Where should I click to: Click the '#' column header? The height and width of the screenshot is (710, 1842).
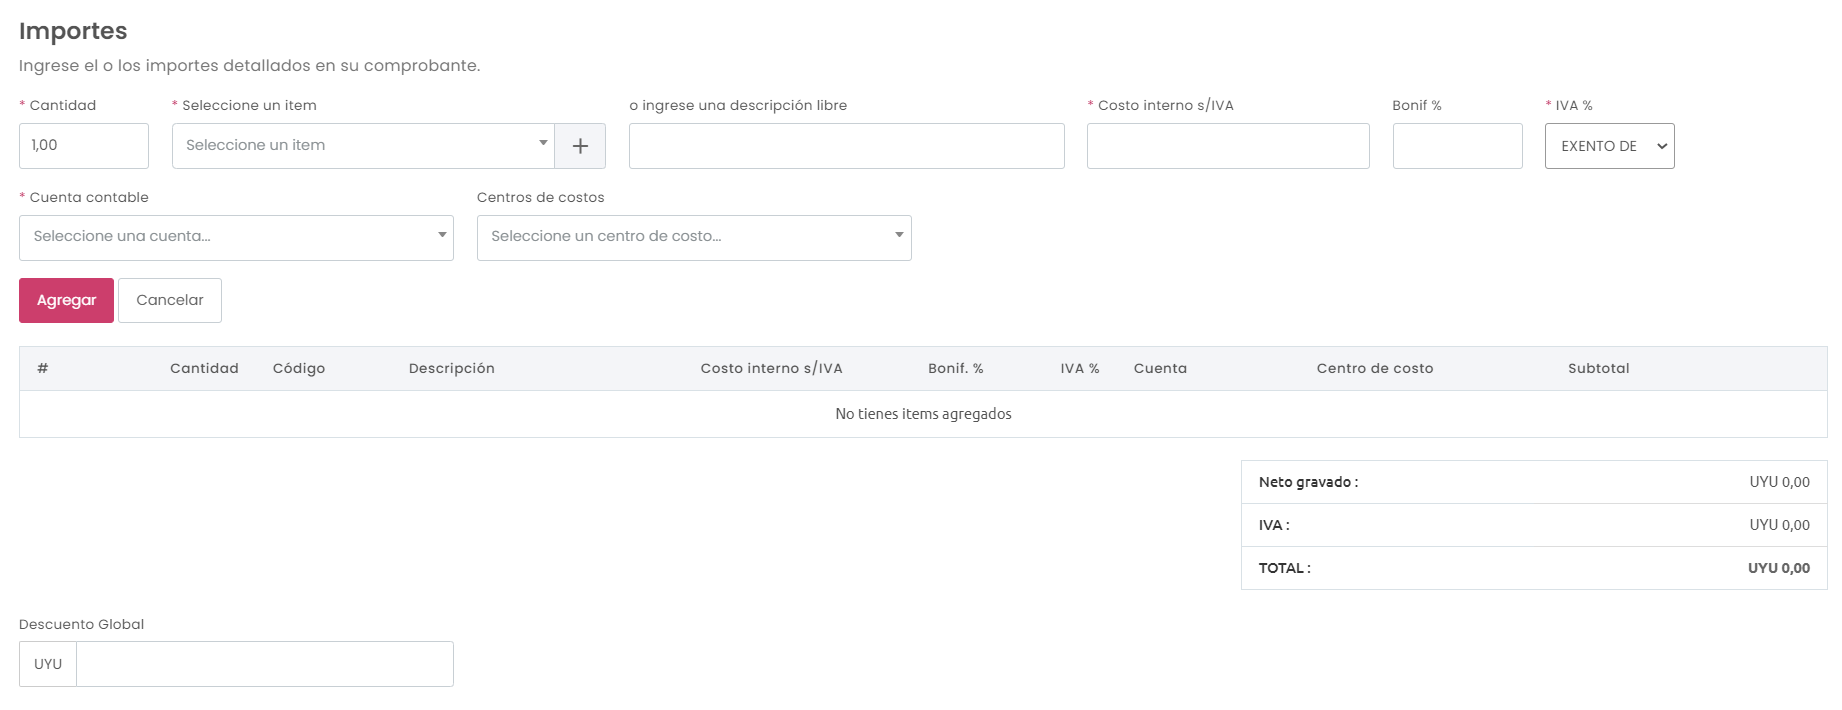coord(43,368)
